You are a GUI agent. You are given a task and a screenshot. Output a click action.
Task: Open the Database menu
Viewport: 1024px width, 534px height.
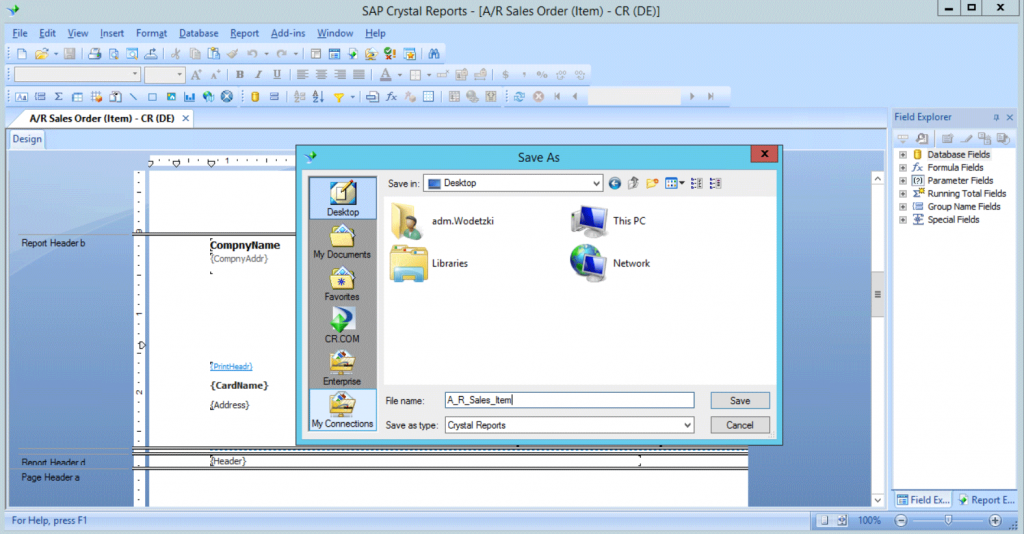pos(199,33)
